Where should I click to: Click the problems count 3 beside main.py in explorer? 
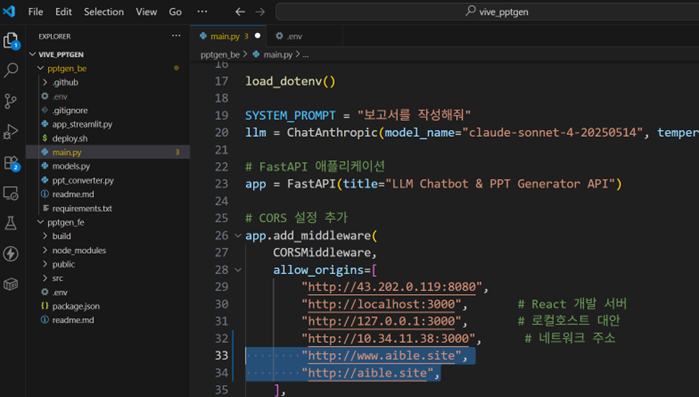177,152
